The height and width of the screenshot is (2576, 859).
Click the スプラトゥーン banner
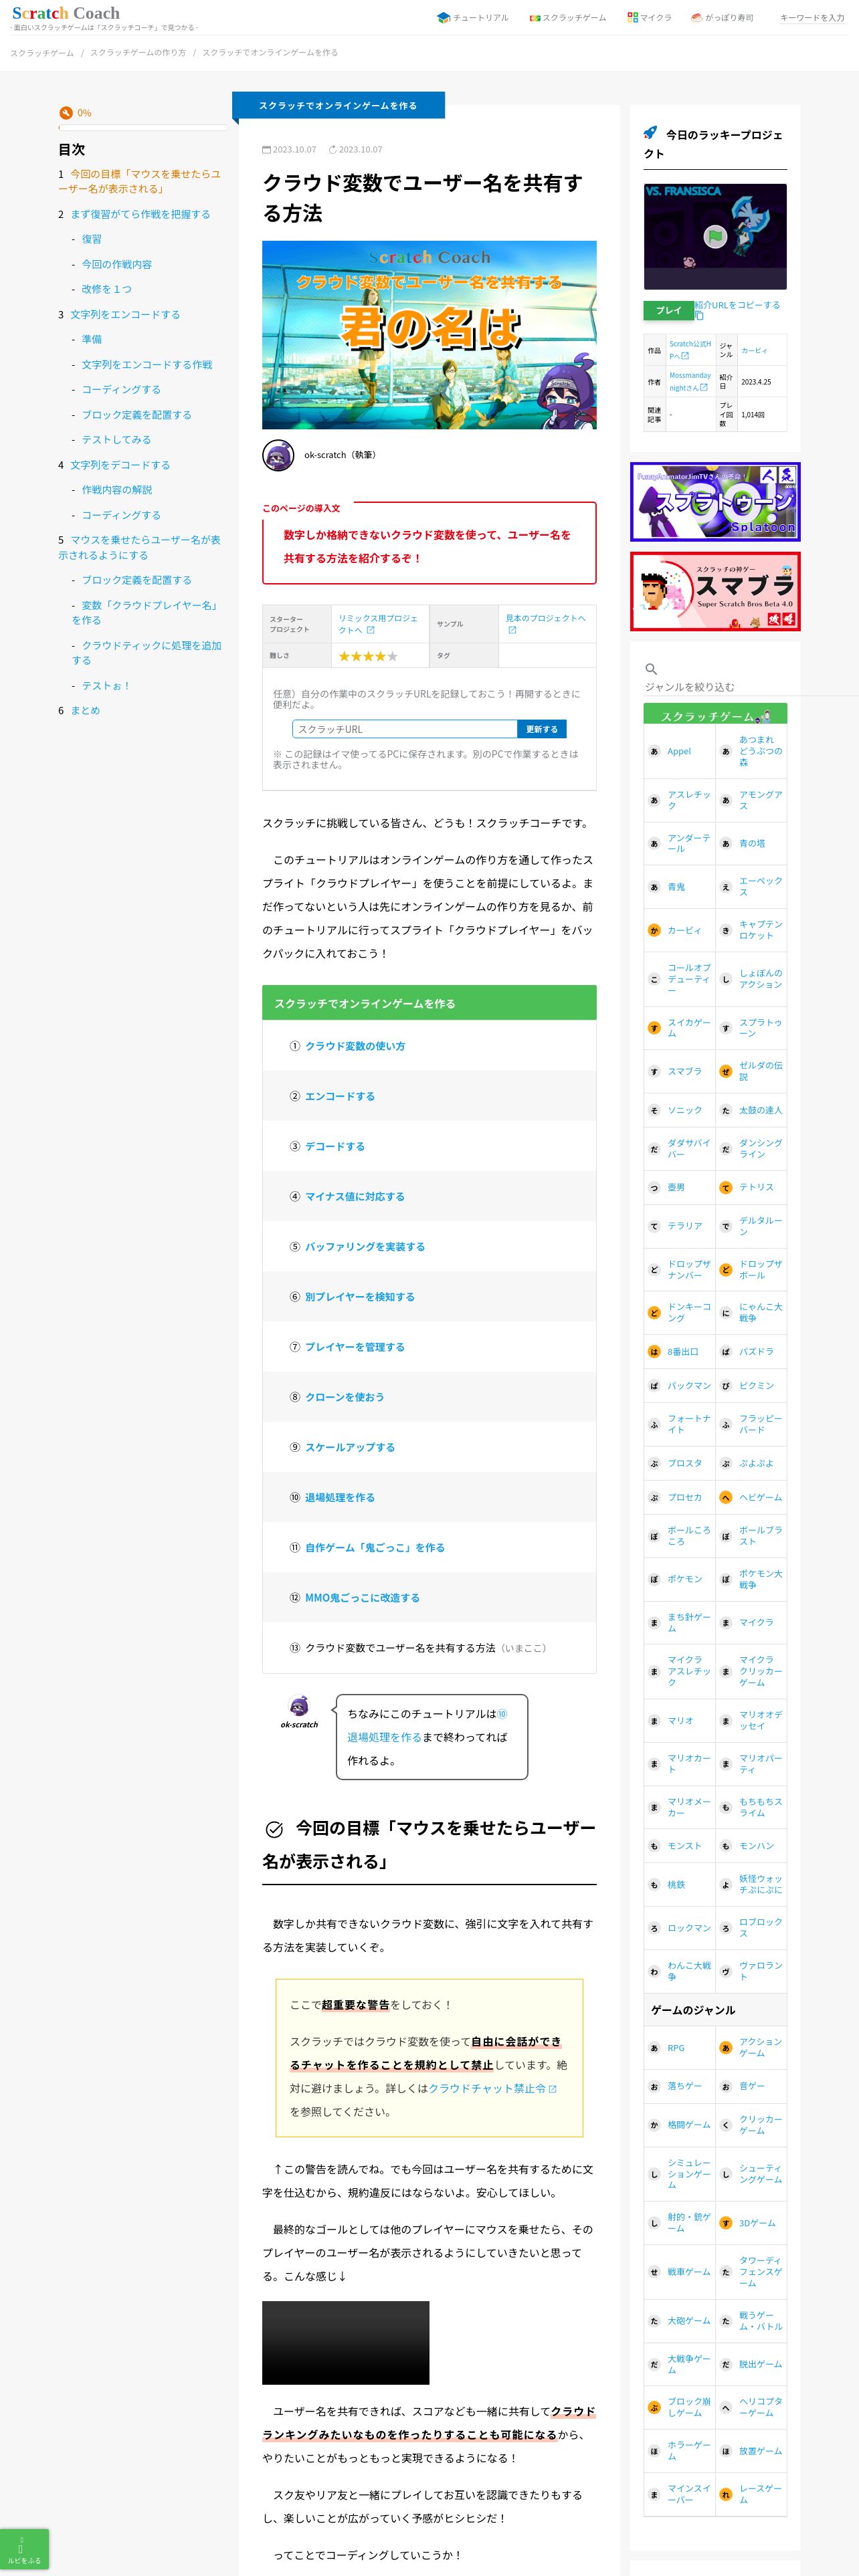(715, 502)
